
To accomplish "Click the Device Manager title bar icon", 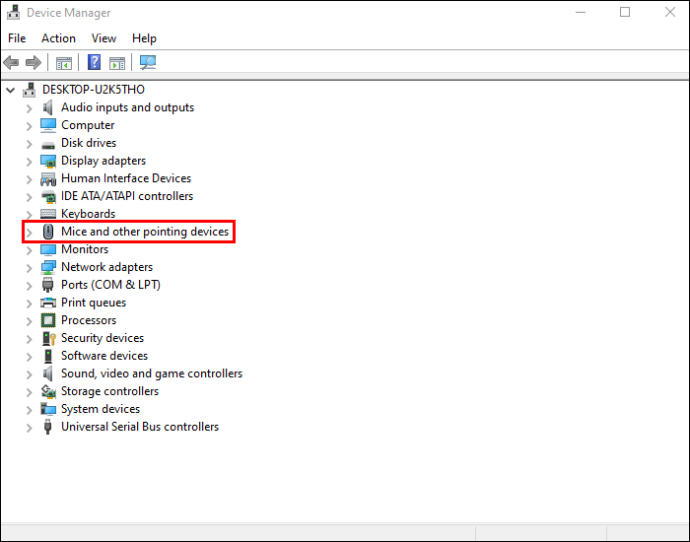I will (x=13, y=12).
